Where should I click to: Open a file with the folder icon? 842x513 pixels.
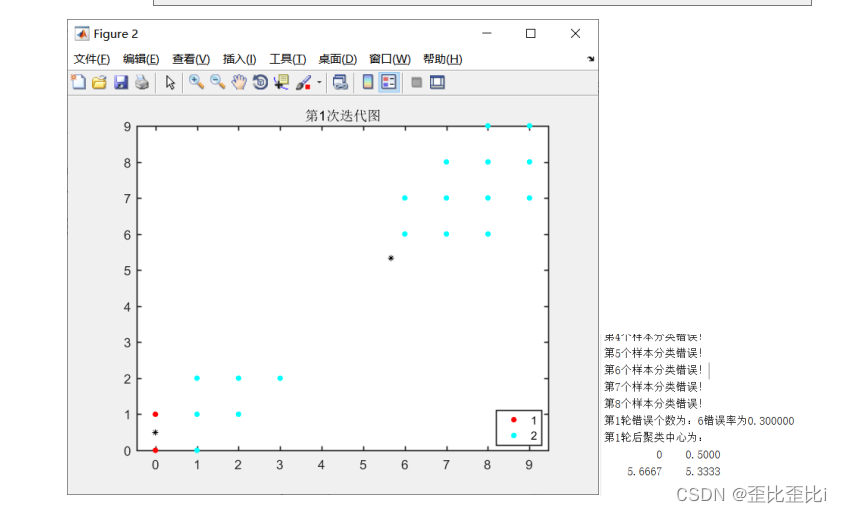(x=99, y=82)
